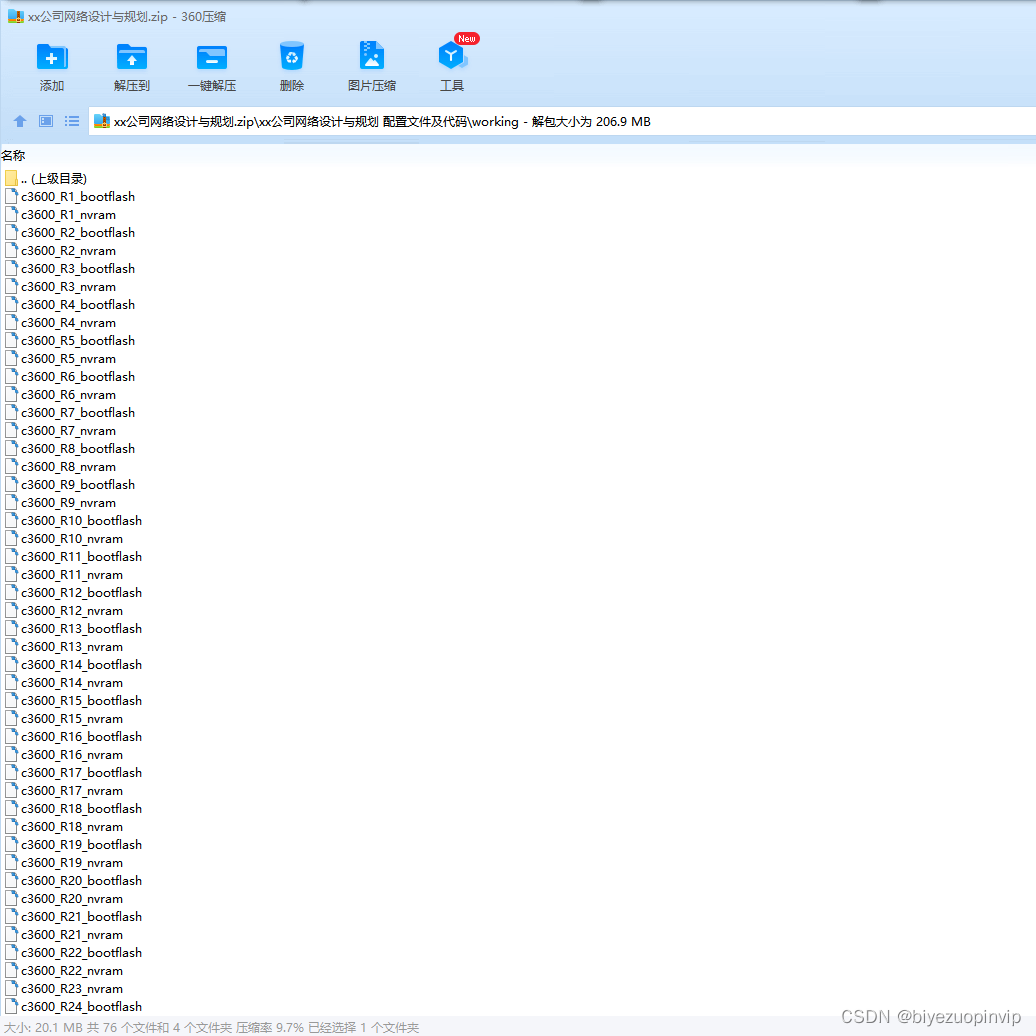Viewport: 1036px width, 1036px height.
Task: Select file c3600_R16_nvram
Action: pos(64,755)
